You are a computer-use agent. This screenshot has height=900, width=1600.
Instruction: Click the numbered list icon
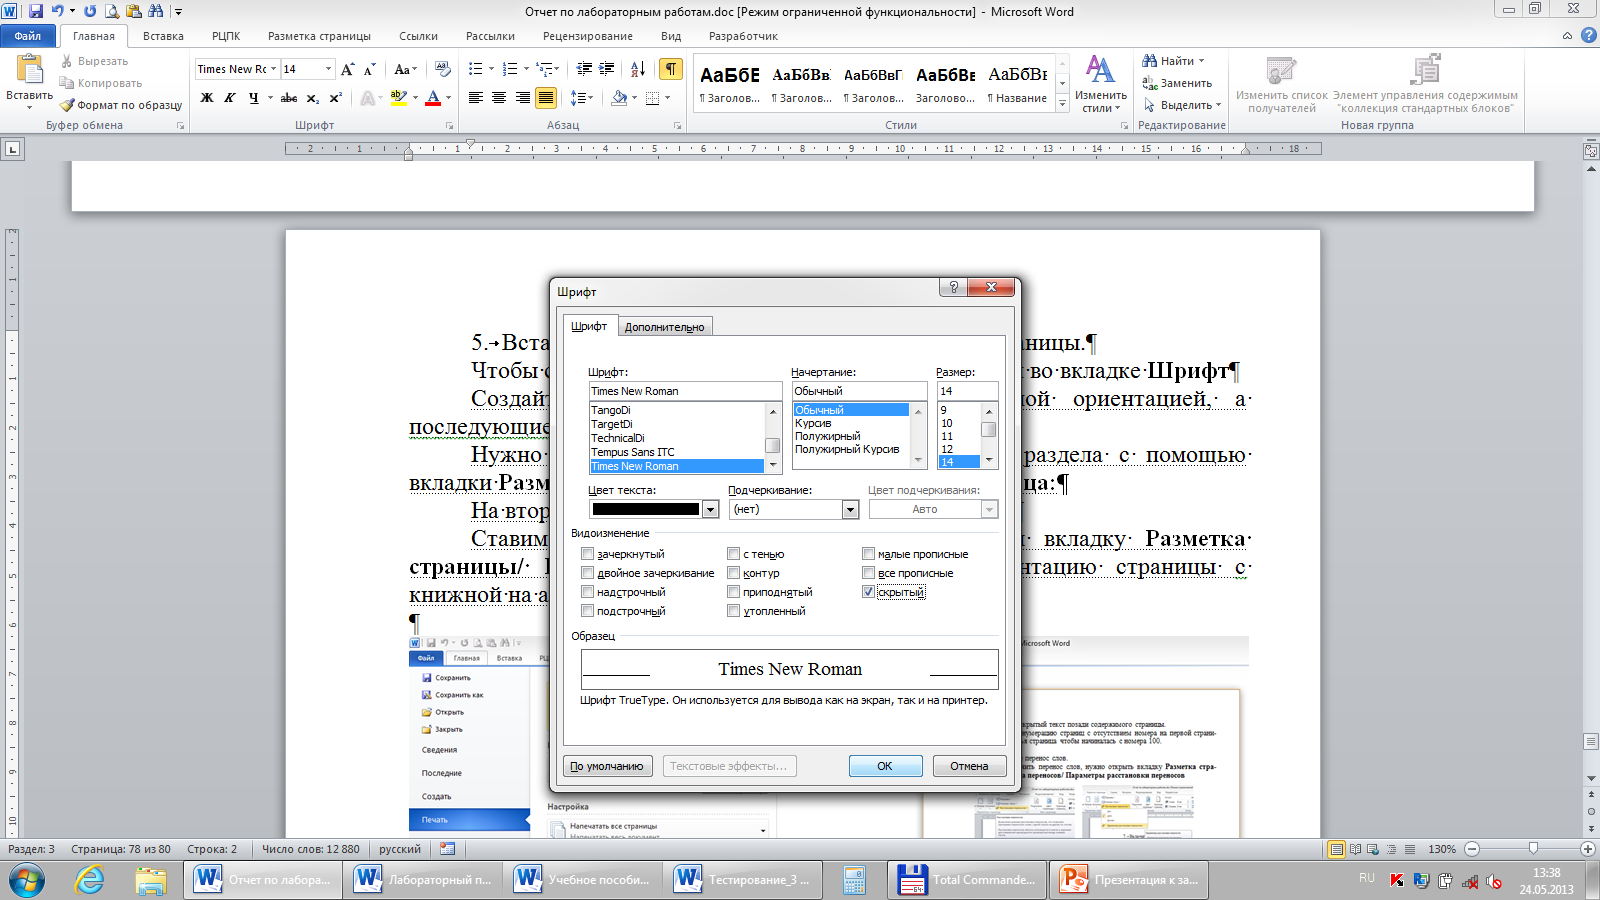(x=510, y=69)
